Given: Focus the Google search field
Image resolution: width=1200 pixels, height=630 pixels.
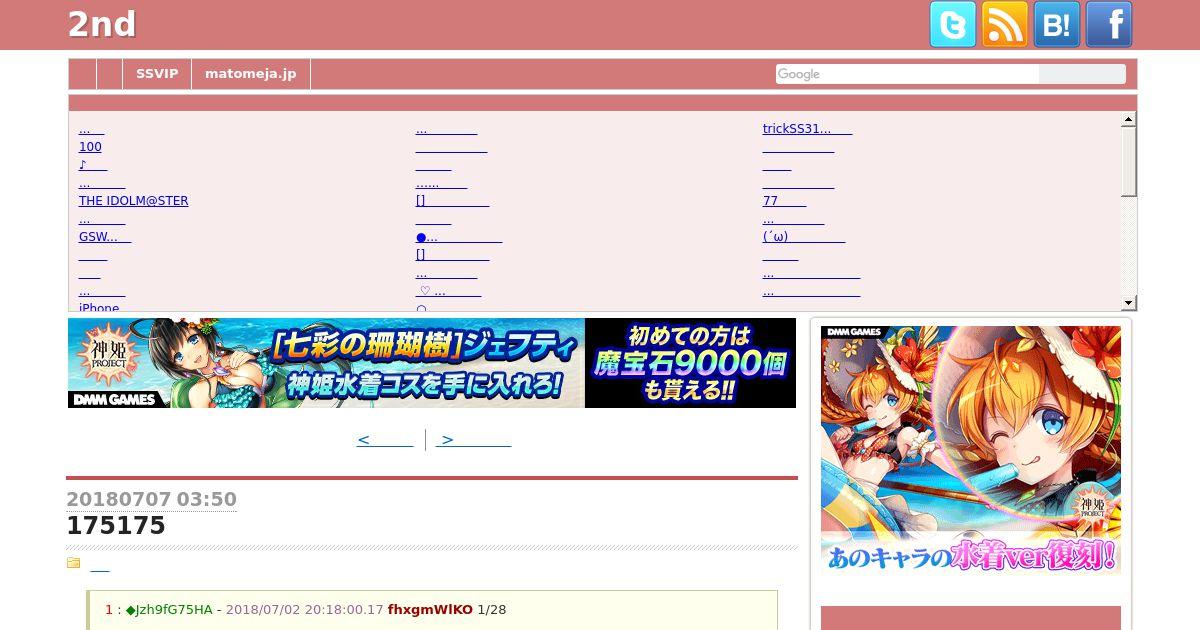Looking at the screenshot, I should coord(907,74).
